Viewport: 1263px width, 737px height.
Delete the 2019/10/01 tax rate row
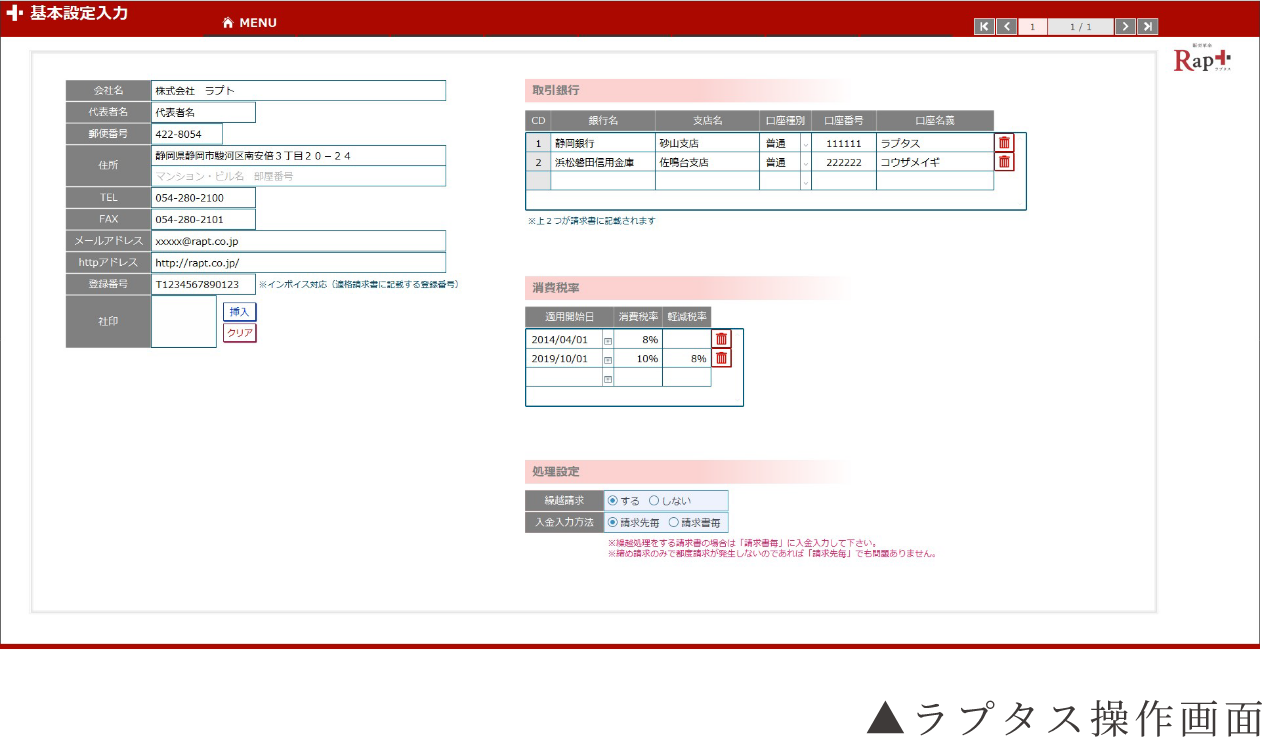coord(721,358)
